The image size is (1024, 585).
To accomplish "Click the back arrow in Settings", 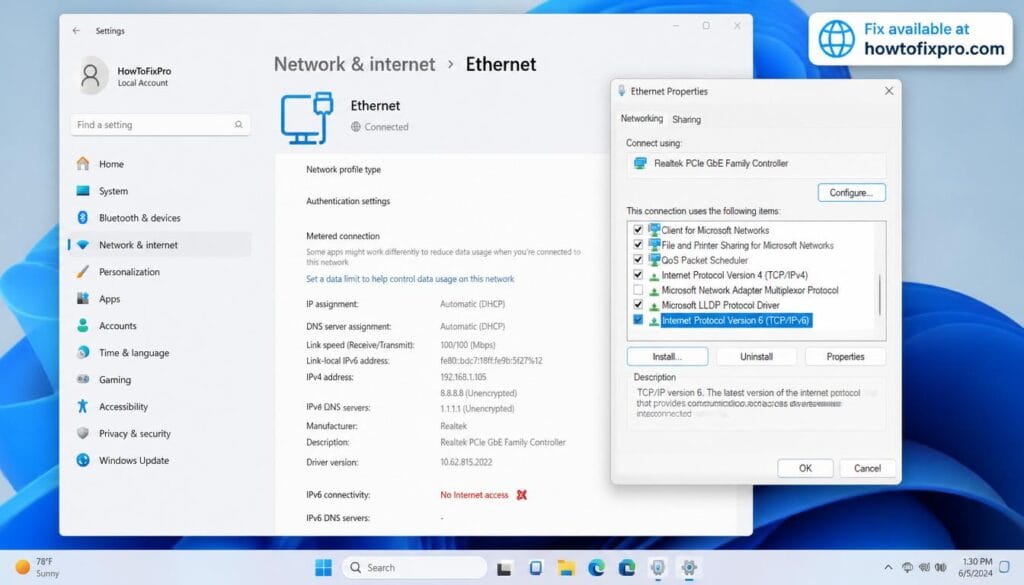I will (x=76, y=31).
